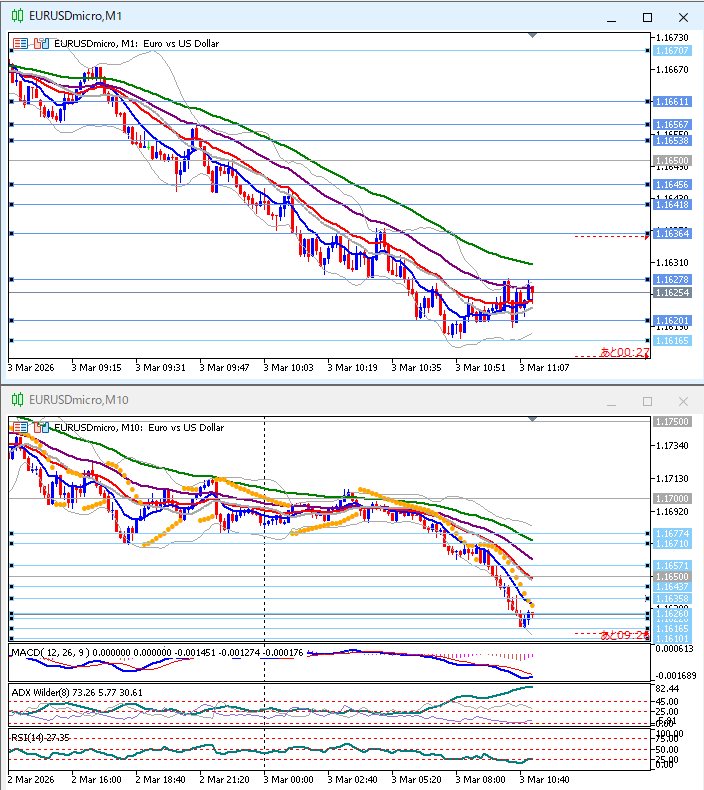The height and width of the screenshot is (790, 704).
Task: Activate the EURUSDmicro,M1 window title bar
Action: click(x=300, y=17)
